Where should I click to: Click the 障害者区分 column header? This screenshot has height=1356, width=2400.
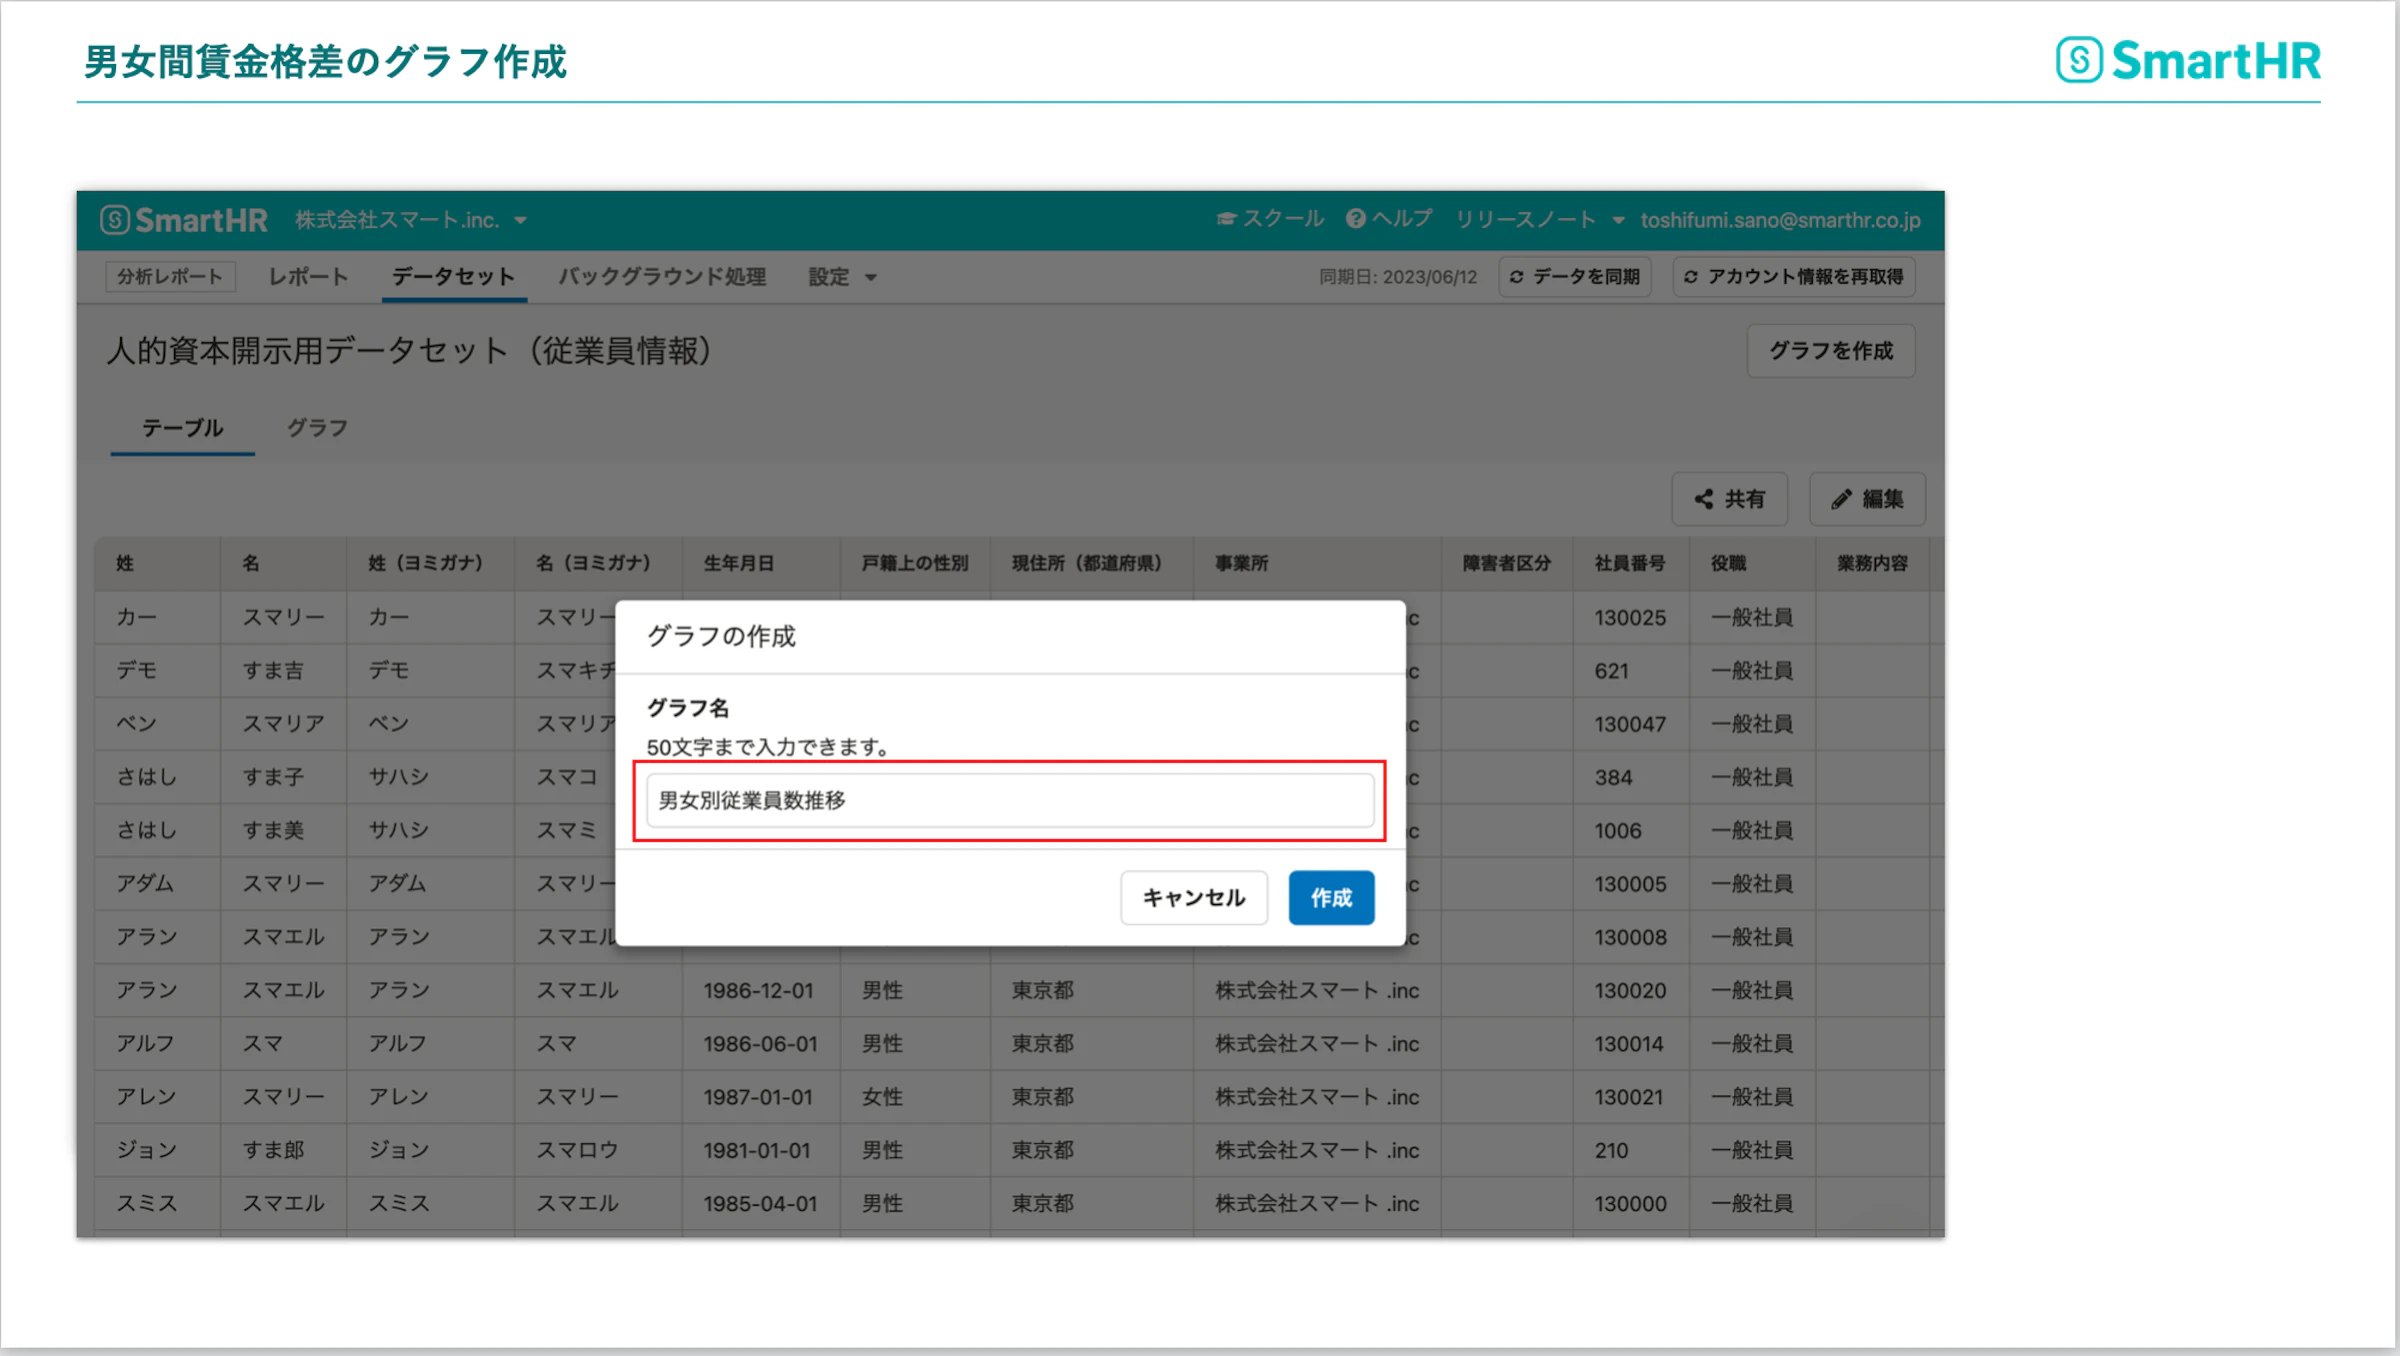1506,563
